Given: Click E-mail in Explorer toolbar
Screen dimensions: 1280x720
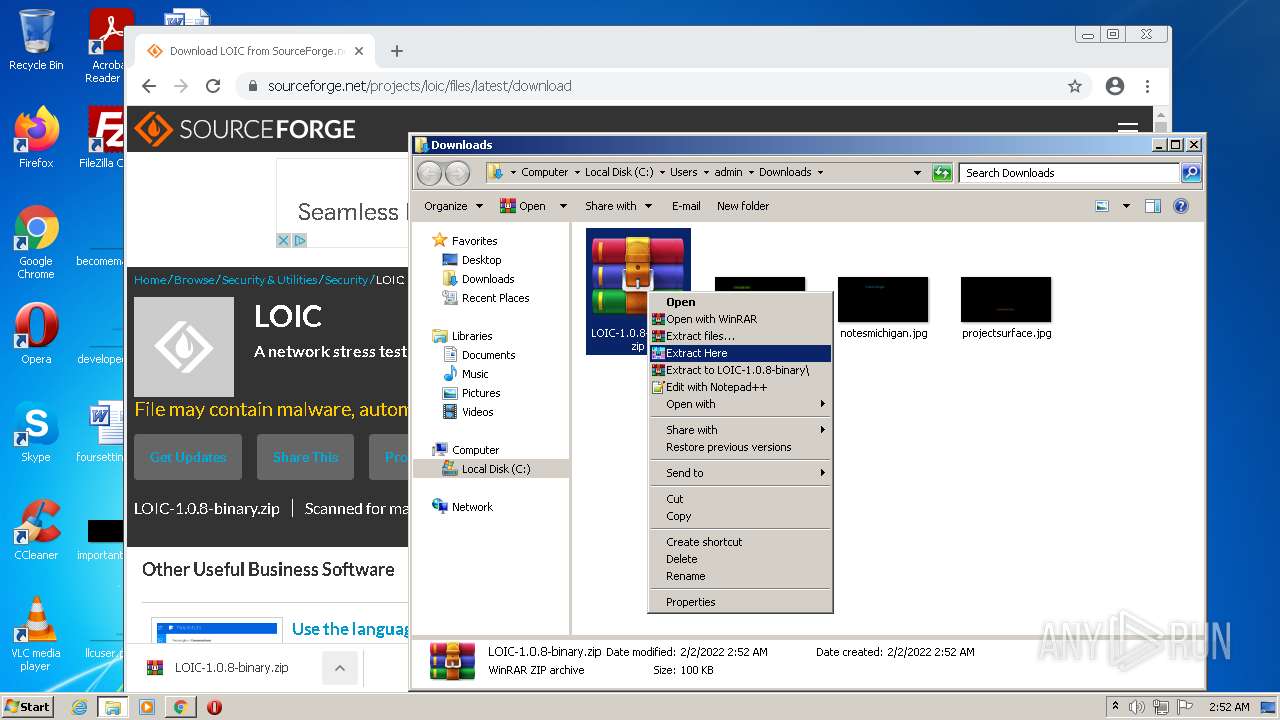Looking at the screenshot, I should point(686,206).
